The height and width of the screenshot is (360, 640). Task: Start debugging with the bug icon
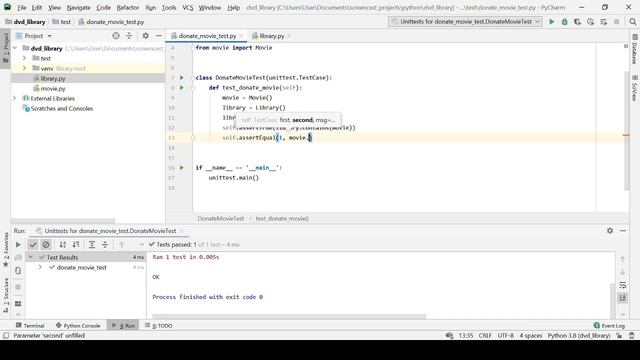[564, 22]
